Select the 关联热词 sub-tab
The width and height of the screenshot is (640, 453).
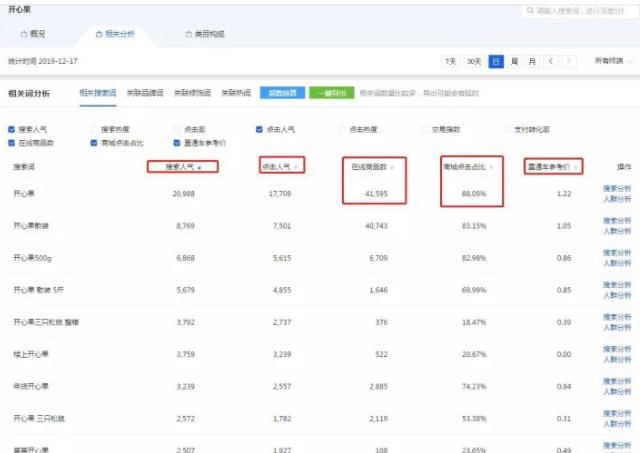click(x=236, y=93)
